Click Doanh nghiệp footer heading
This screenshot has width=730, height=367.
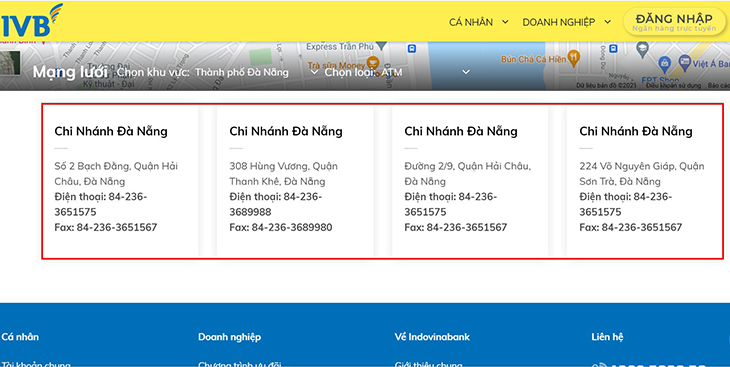click(x=230, y=337)
